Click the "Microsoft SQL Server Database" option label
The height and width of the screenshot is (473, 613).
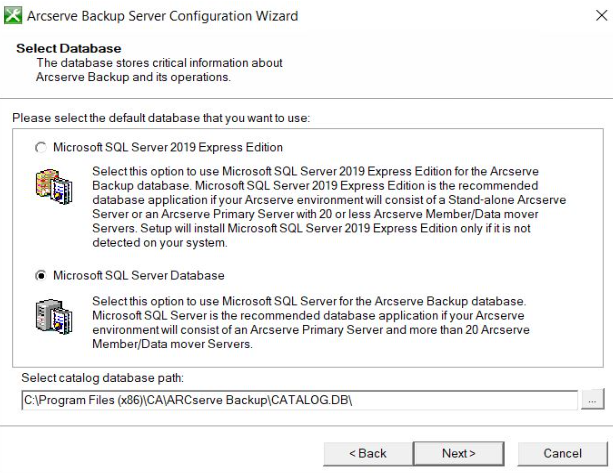139,276
